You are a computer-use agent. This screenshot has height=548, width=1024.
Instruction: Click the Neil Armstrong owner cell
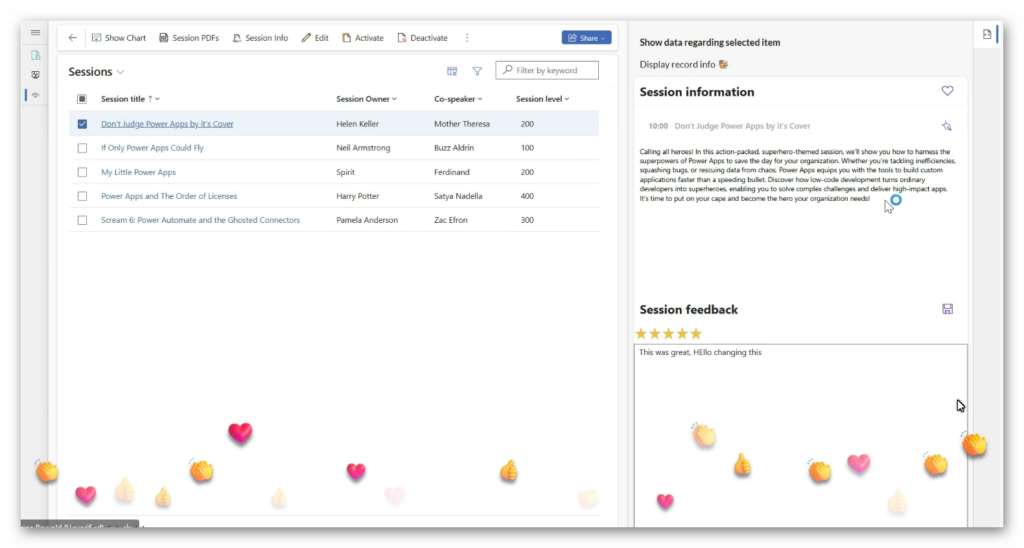pyautogui.click(x=363, y=148)
